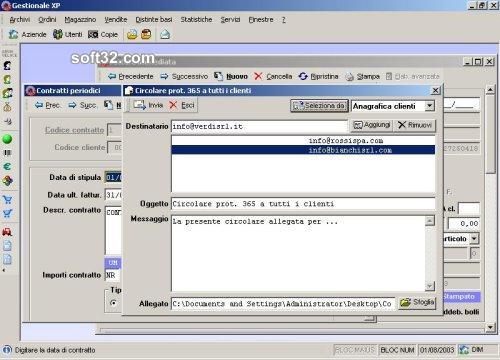Image resolution: width=500 pixels, height=360 pixels.
Task: Click the yellow mail icon in main toolbar
Action: (x=132, y=34)
